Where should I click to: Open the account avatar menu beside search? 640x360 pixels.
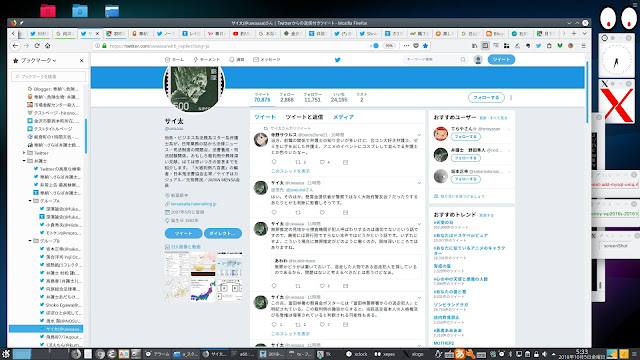coord(478,60)
